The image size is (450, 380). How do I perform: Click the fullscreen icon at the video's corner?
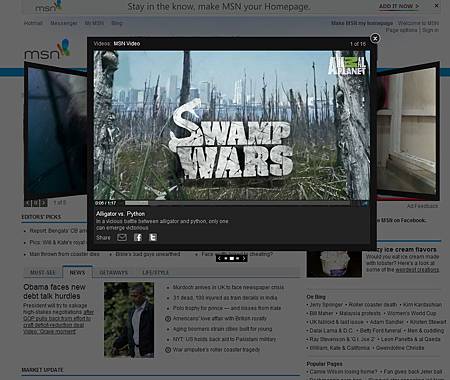point(365,203)
